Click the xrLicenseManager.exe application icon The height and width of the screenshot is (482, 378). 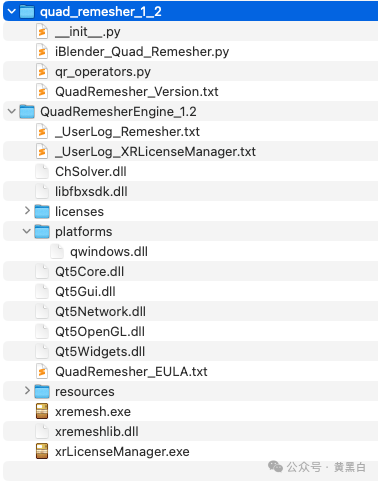(x=42, y=451)
